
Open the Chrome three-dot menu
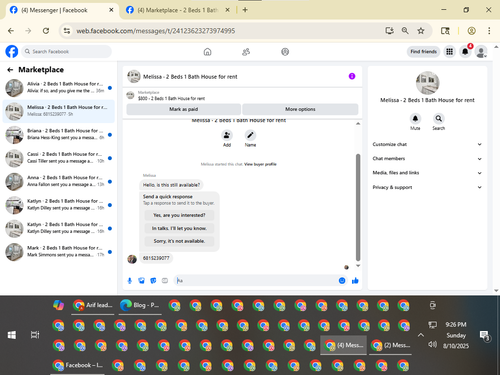pyautogui.click(x=489, y=31)
